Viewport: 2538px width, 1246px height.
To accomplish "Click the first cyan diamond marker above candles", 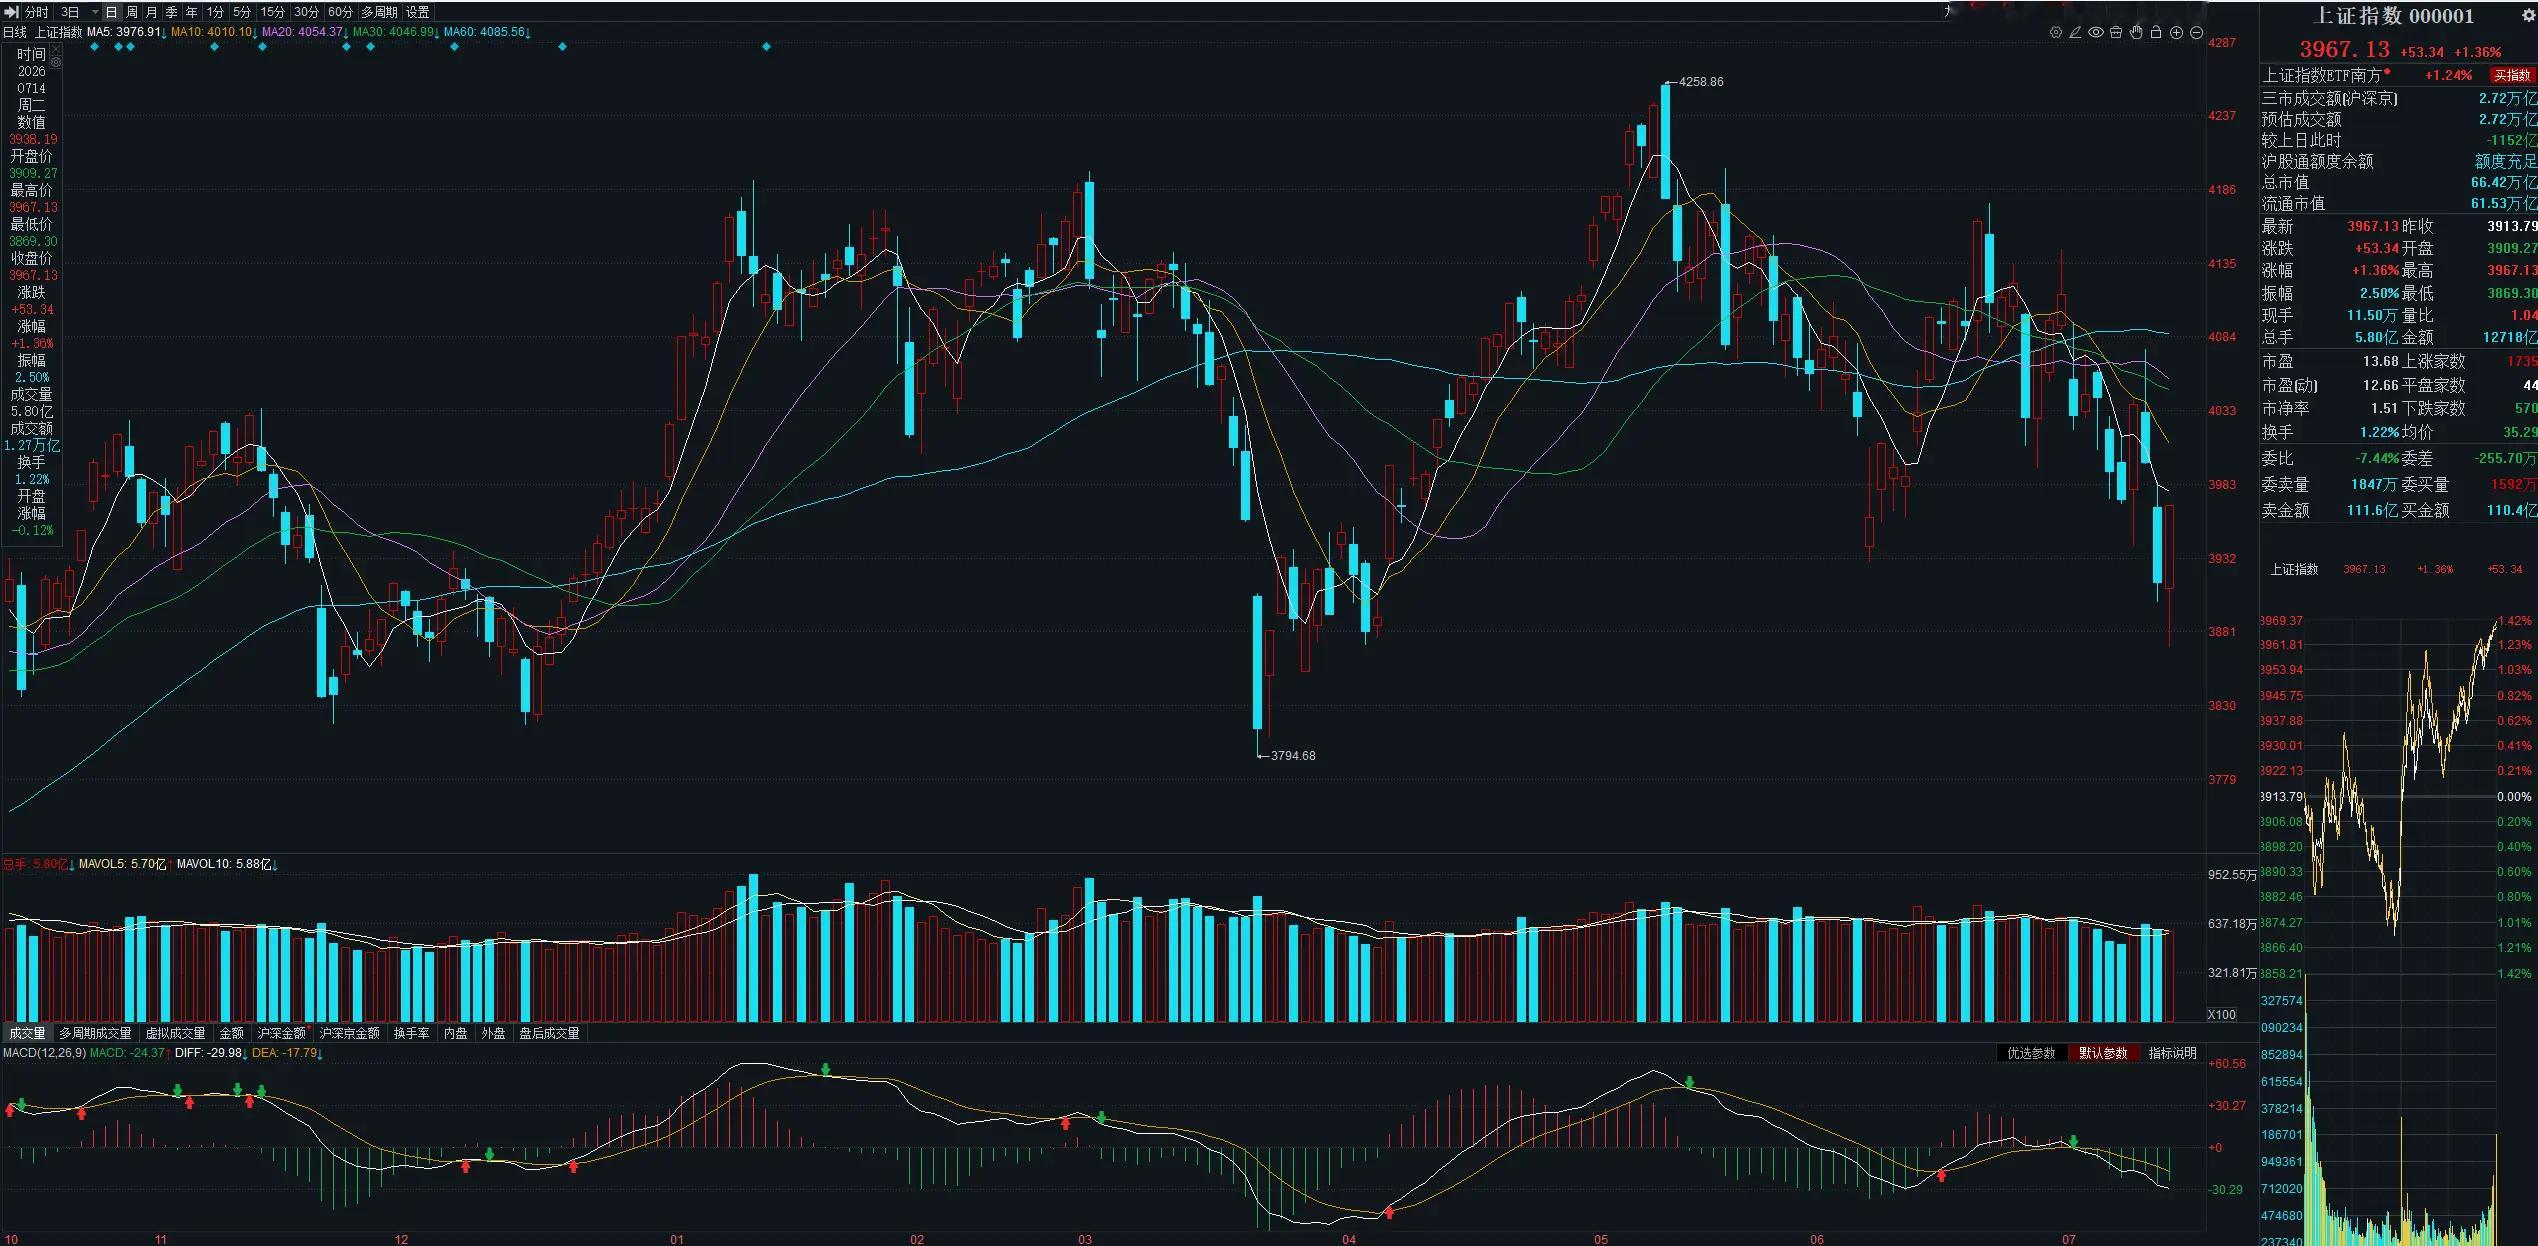I will click(95, 47).
